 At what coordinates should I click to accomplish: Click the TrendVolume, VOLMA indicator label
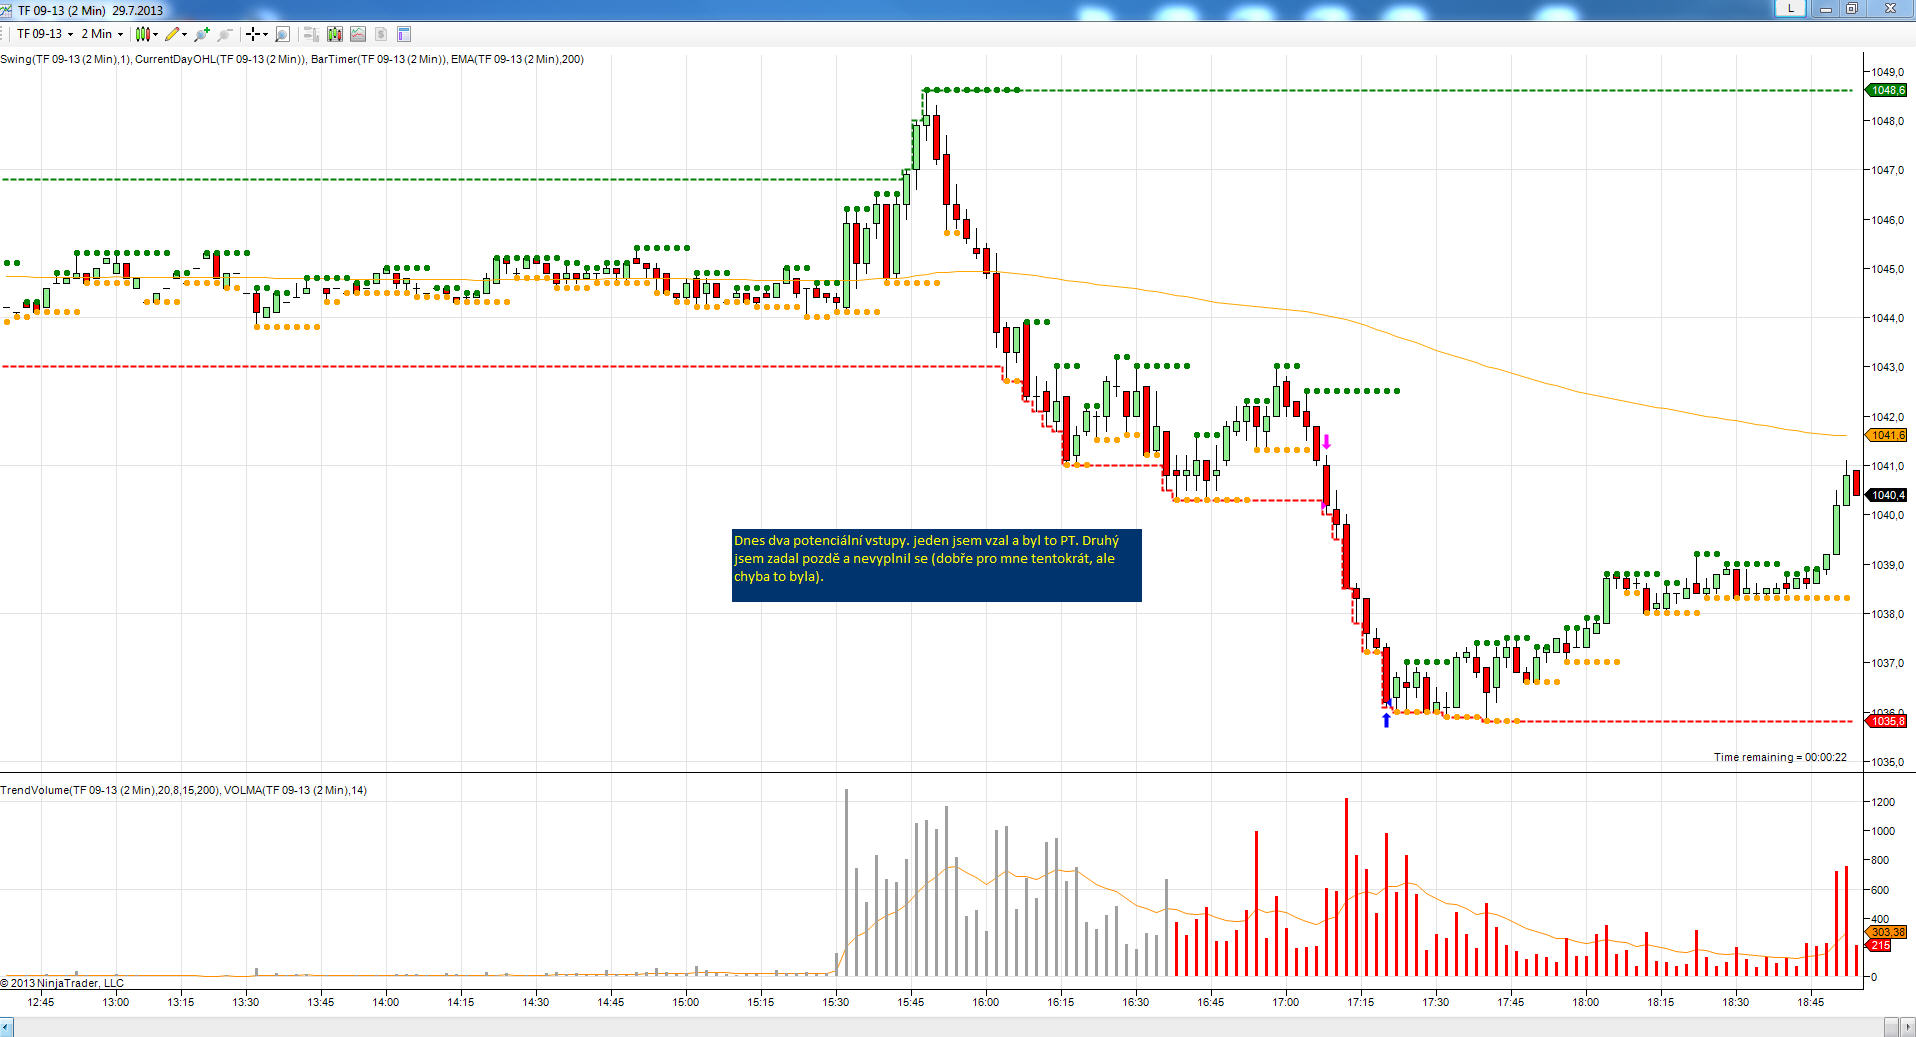(183, 790)
